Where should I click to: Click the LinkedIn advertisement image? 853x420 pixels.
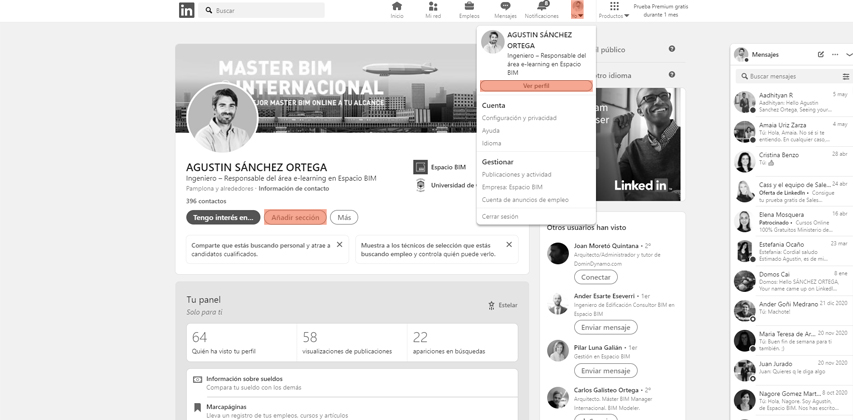[x=638, y=144]
